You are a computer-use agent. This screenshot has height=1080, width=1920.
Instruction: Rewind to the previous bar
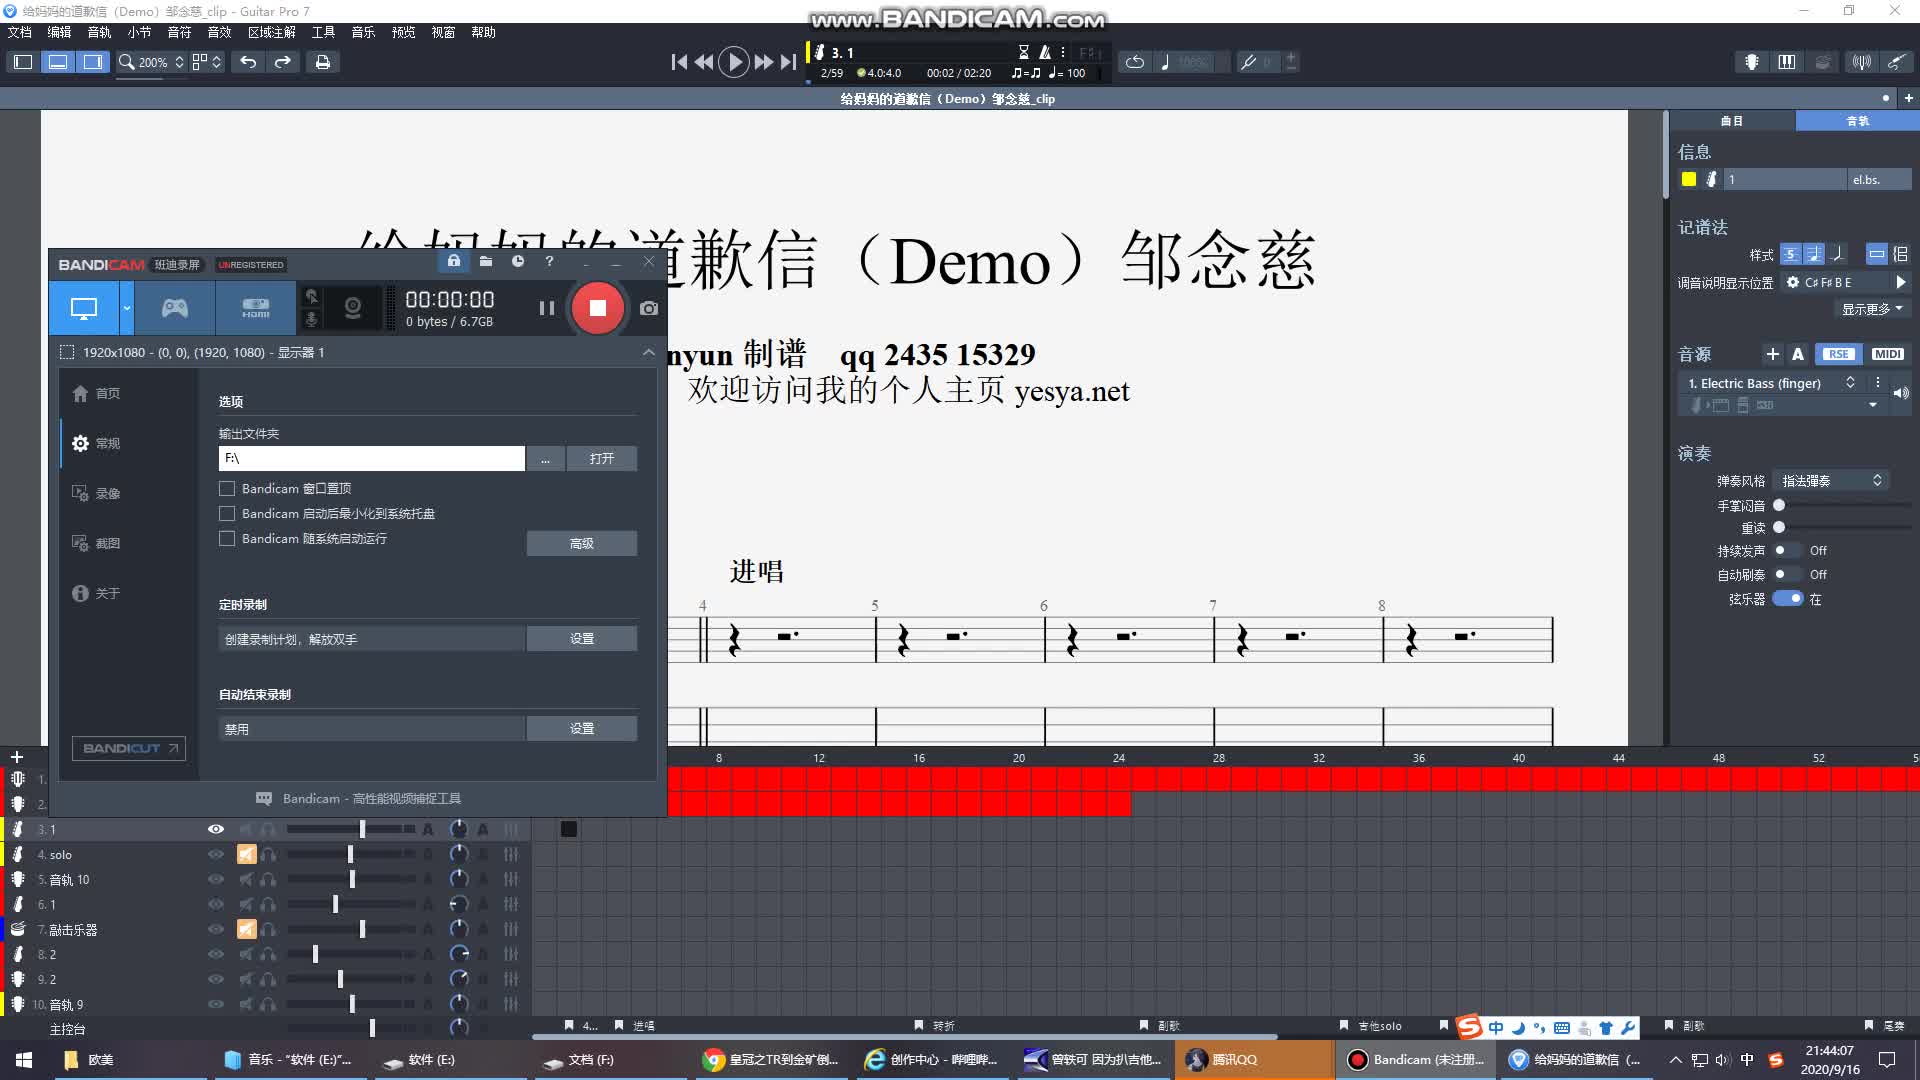(x=704, y=62)
